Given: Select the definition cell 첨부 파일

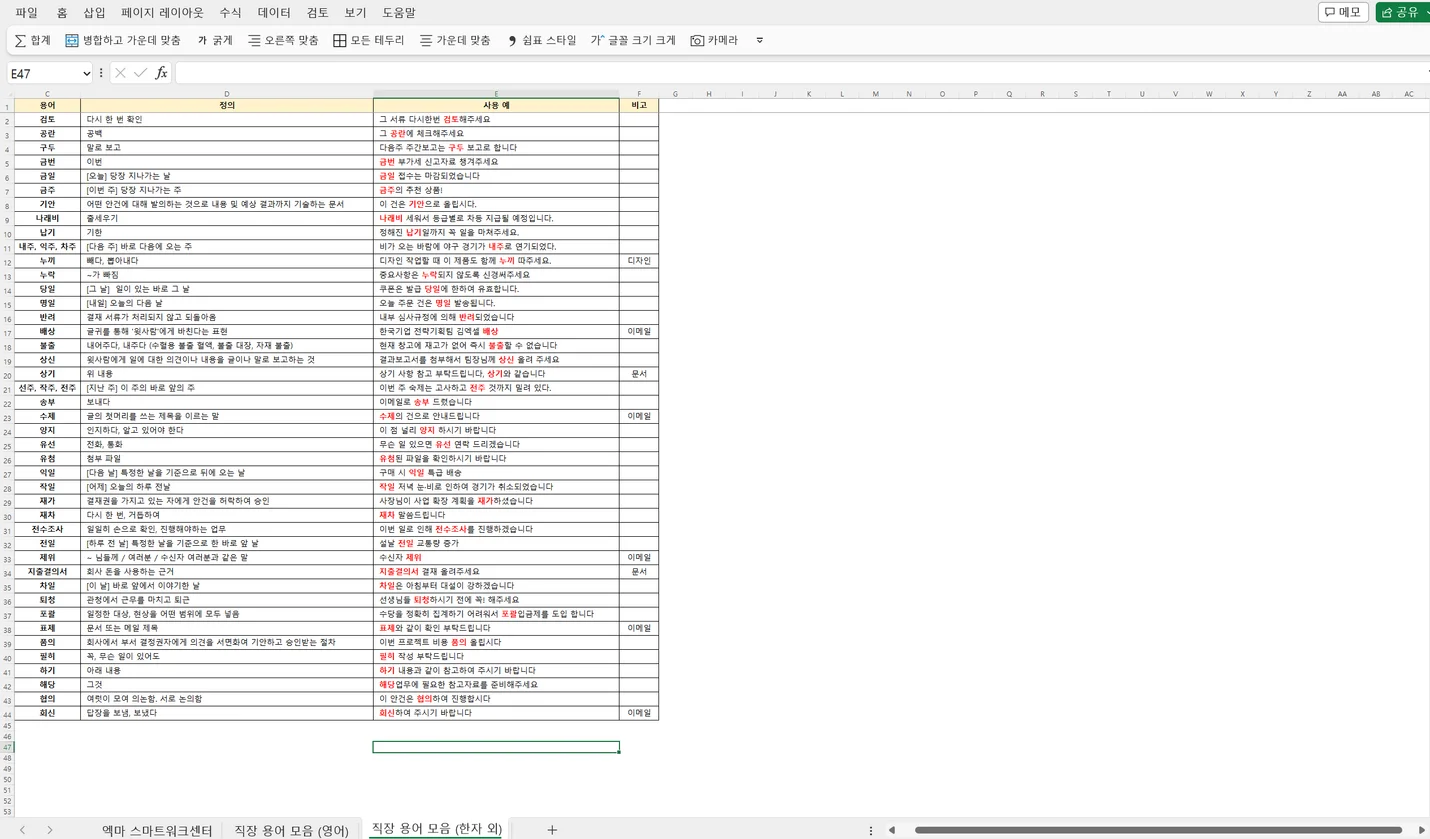Looking at the screenshot, I should (x=227, y=458).
